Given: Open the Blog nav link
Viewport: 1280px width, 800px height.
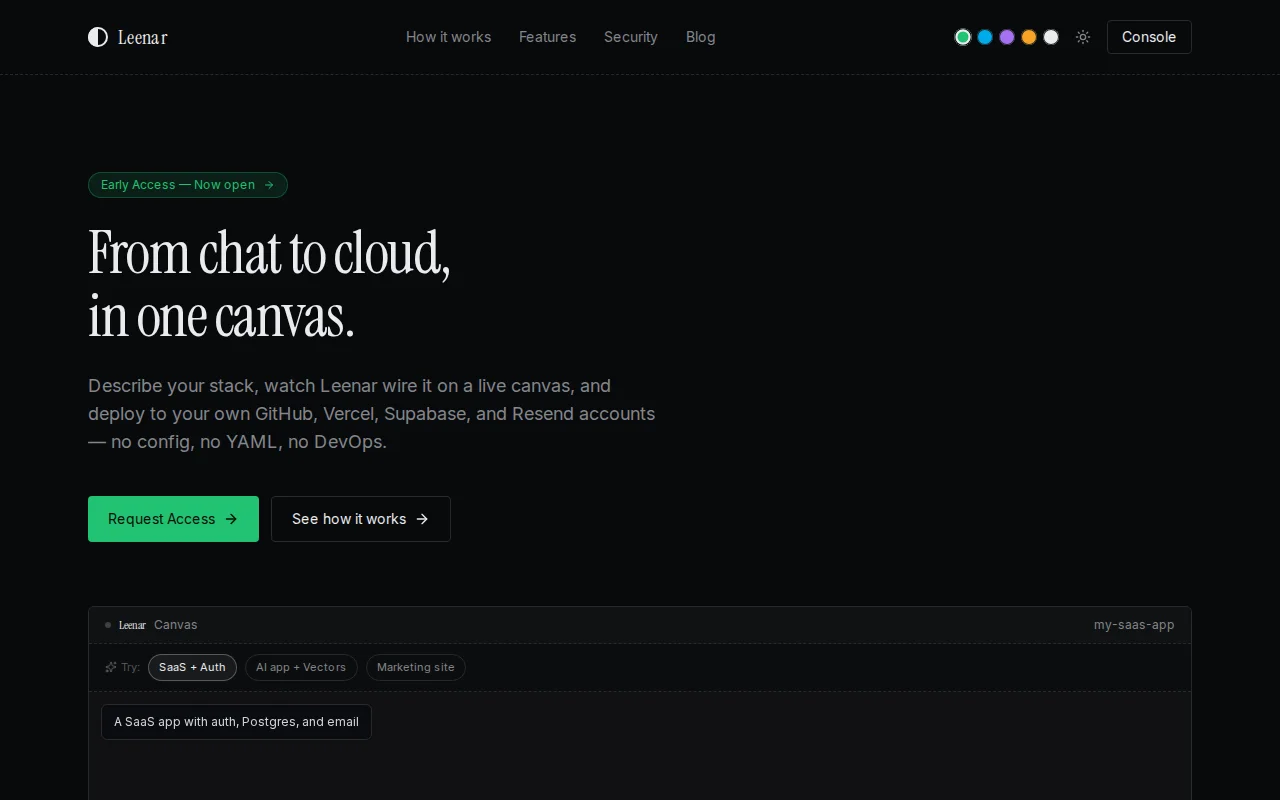Looking at the screenshot, I should [x=701, y=37].
